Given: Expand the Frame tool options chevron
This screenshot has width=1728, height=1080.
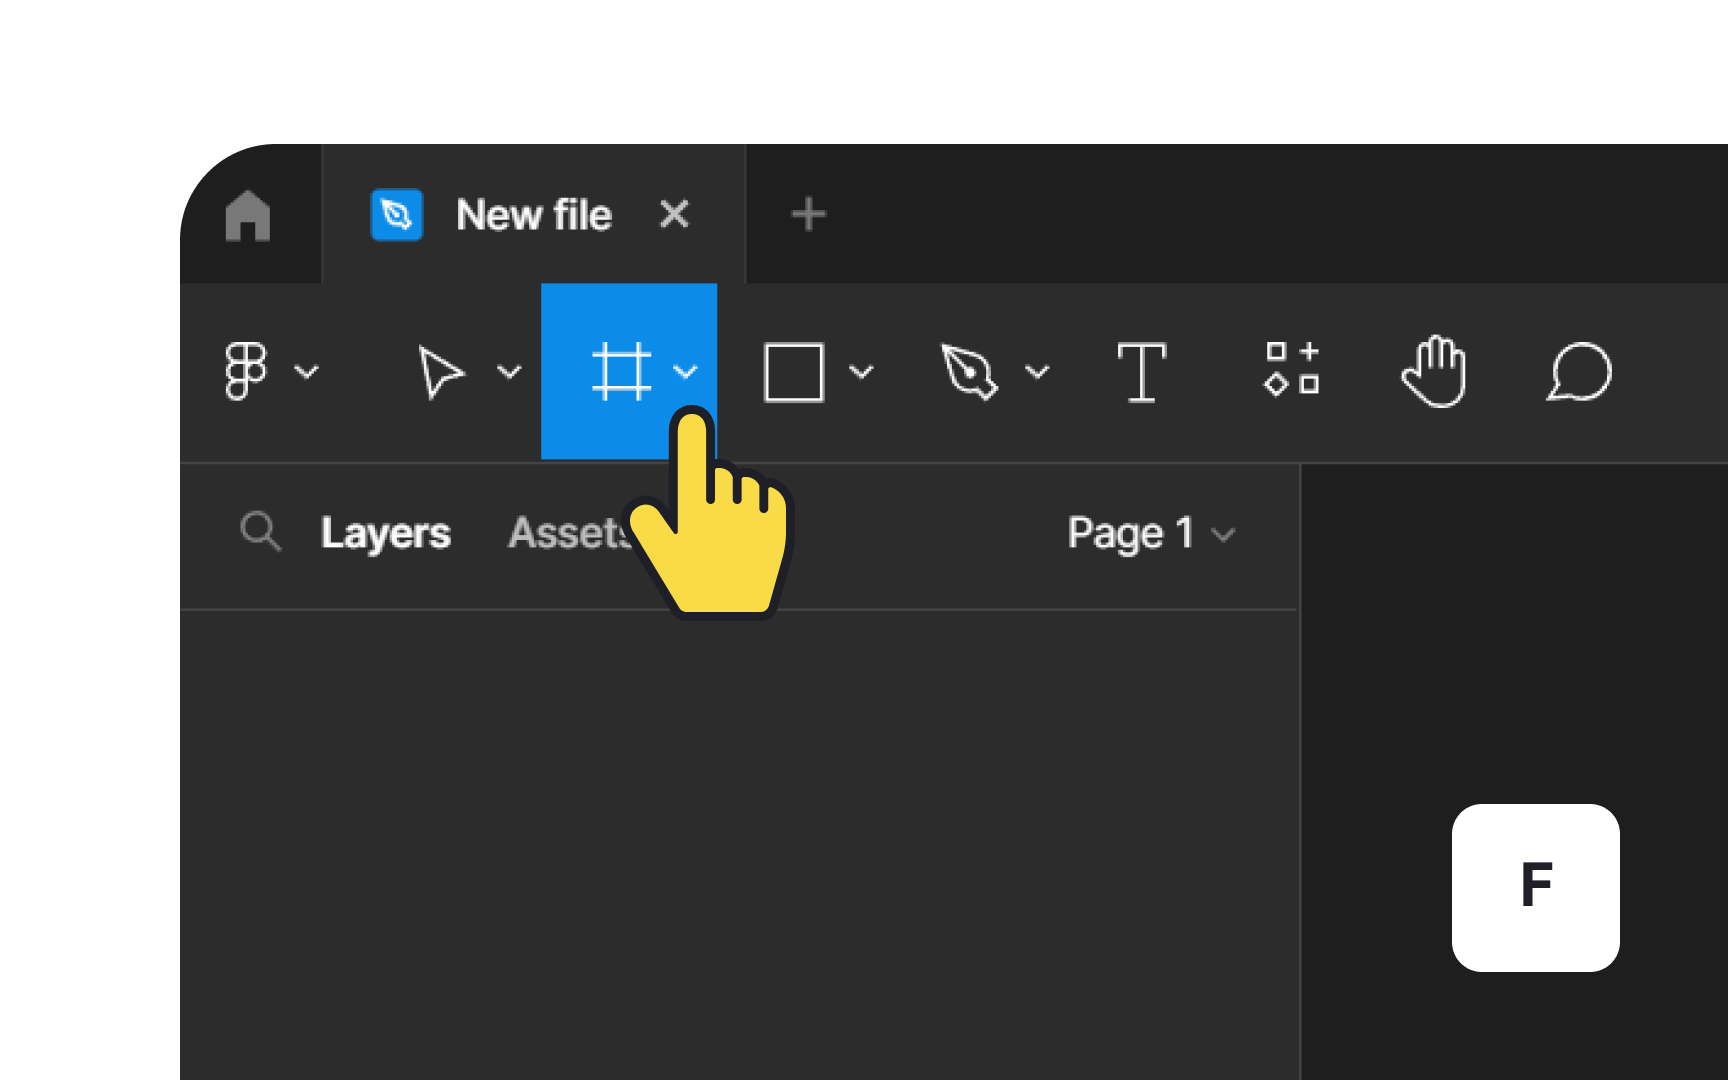Looking at the screenshot, I should point(687,372).
